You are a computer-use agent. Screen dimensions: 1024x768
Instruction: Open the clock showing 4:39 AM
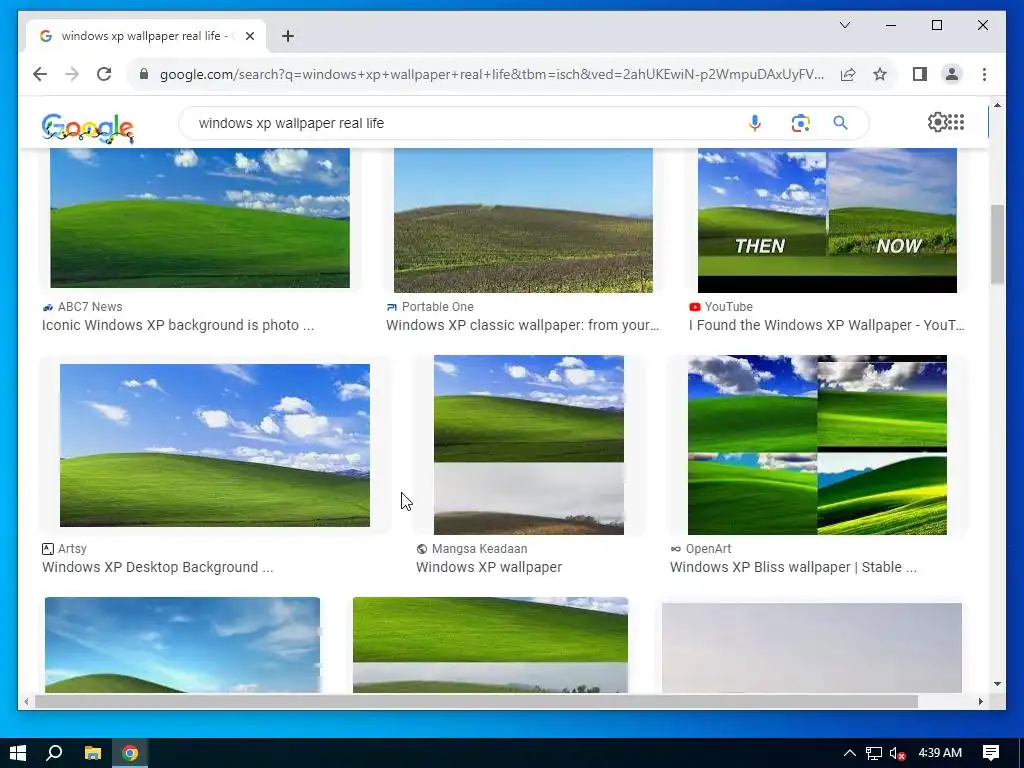(940, 753)
